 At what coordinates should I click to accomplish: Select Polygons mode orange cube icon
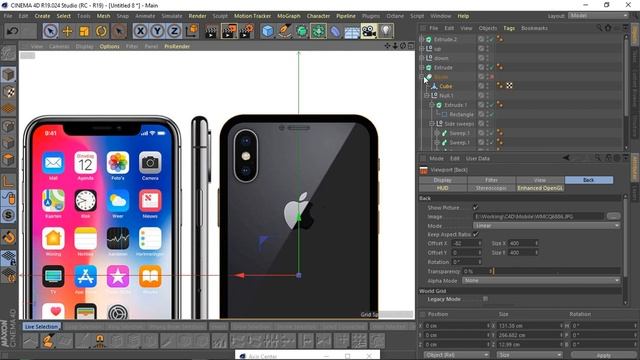[9, 160]
